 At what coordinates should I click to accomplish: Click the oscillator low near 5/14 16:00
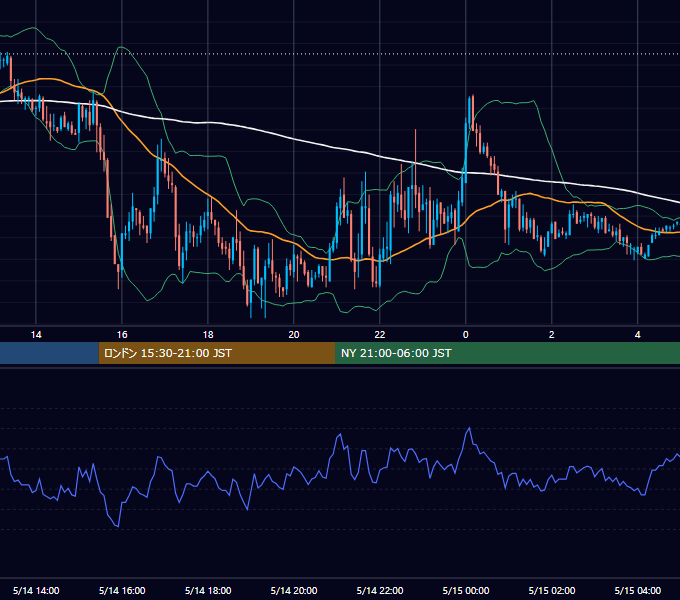118,526
